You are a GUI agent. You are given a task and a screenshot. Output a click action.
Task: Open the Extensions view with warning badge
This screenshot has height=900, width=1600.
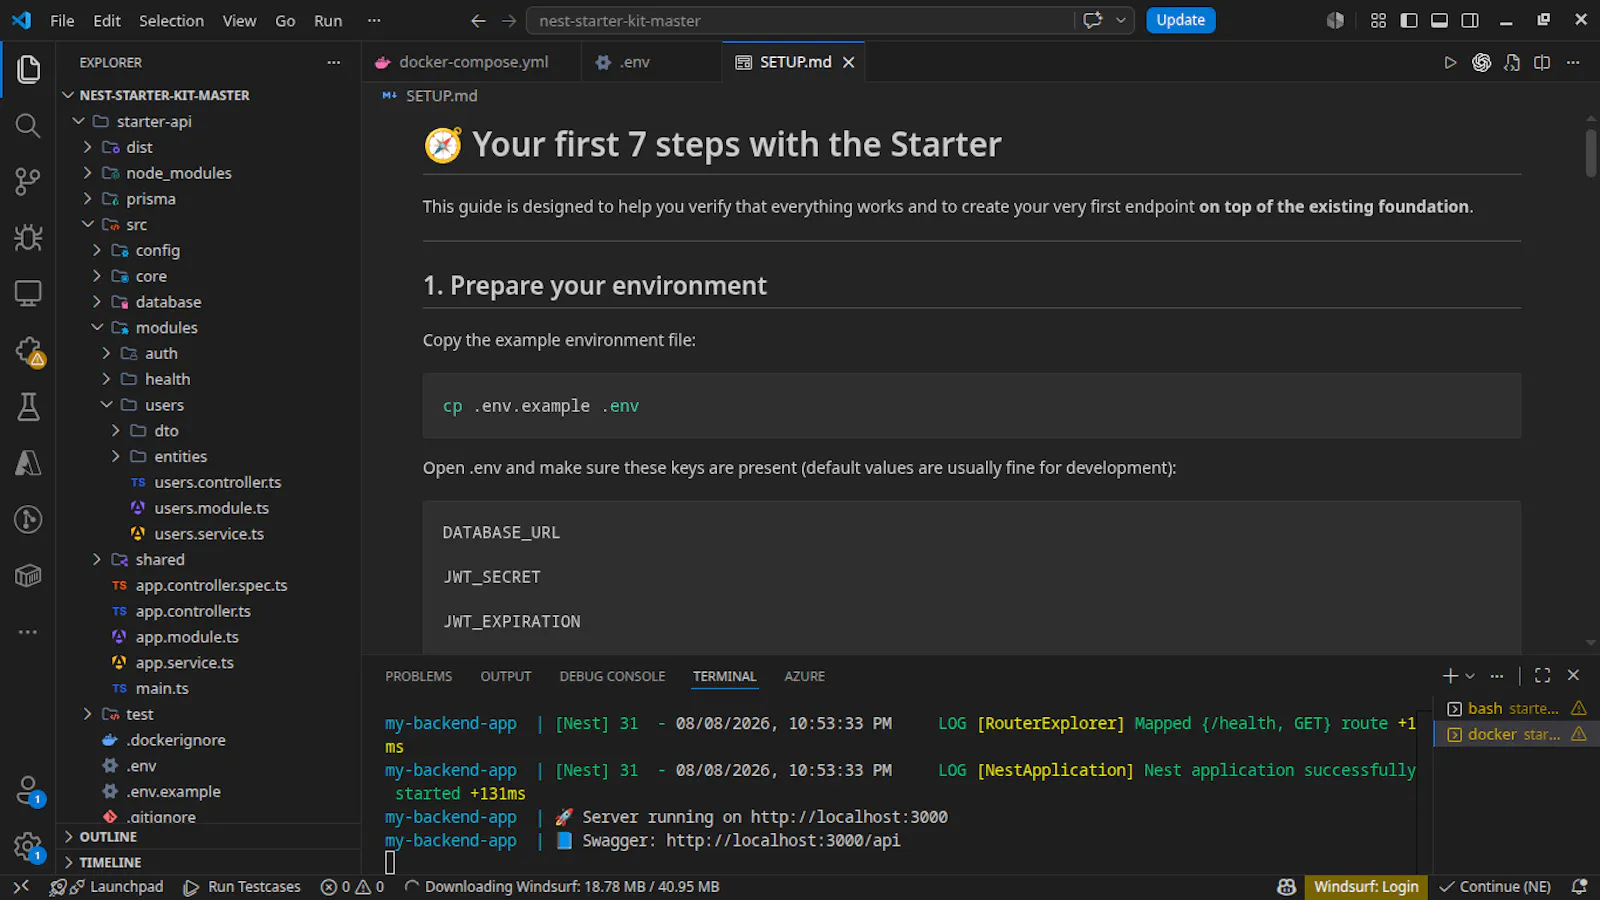coord(29,351)
